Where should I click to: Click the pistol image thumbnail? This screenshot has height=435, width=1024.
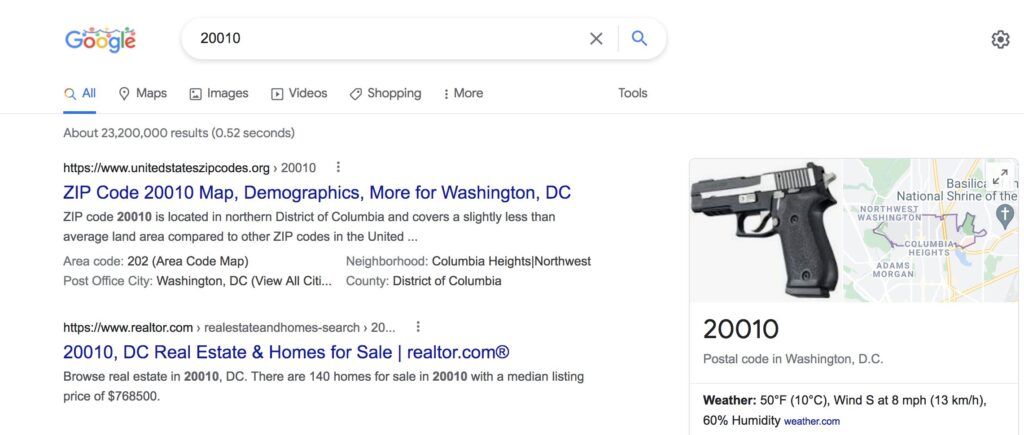click(766, 230)
